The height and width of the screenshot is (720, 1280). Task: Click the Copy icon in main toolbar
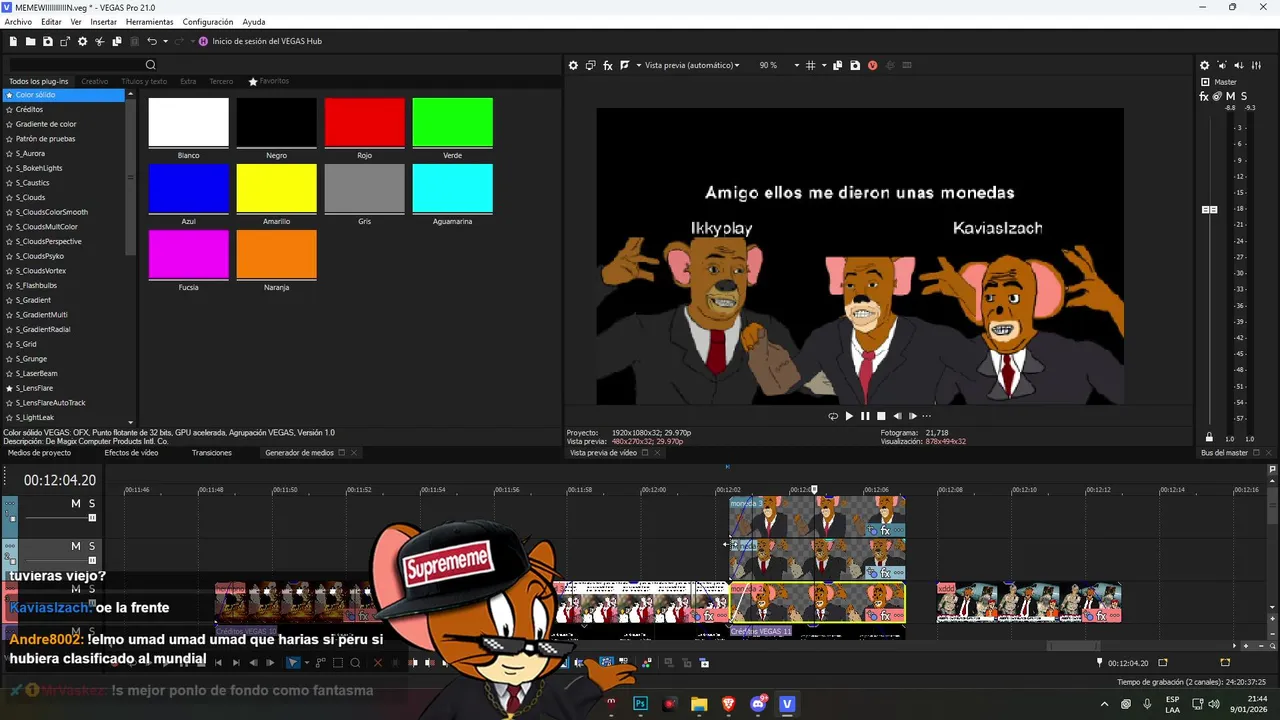(117, 41)
